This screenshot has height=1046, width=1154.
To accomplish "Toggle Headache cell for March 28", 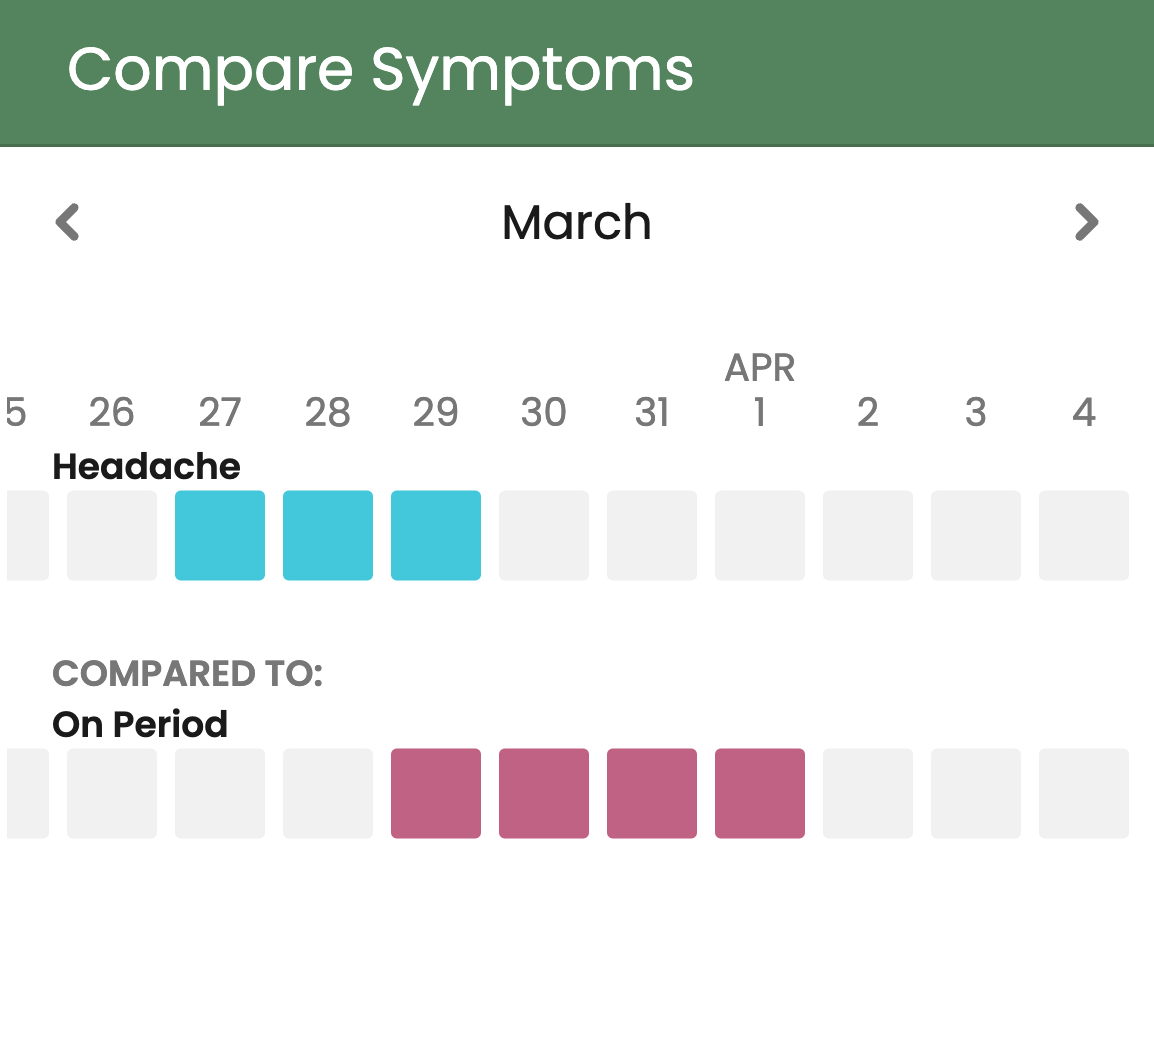I will coord(328,535).
